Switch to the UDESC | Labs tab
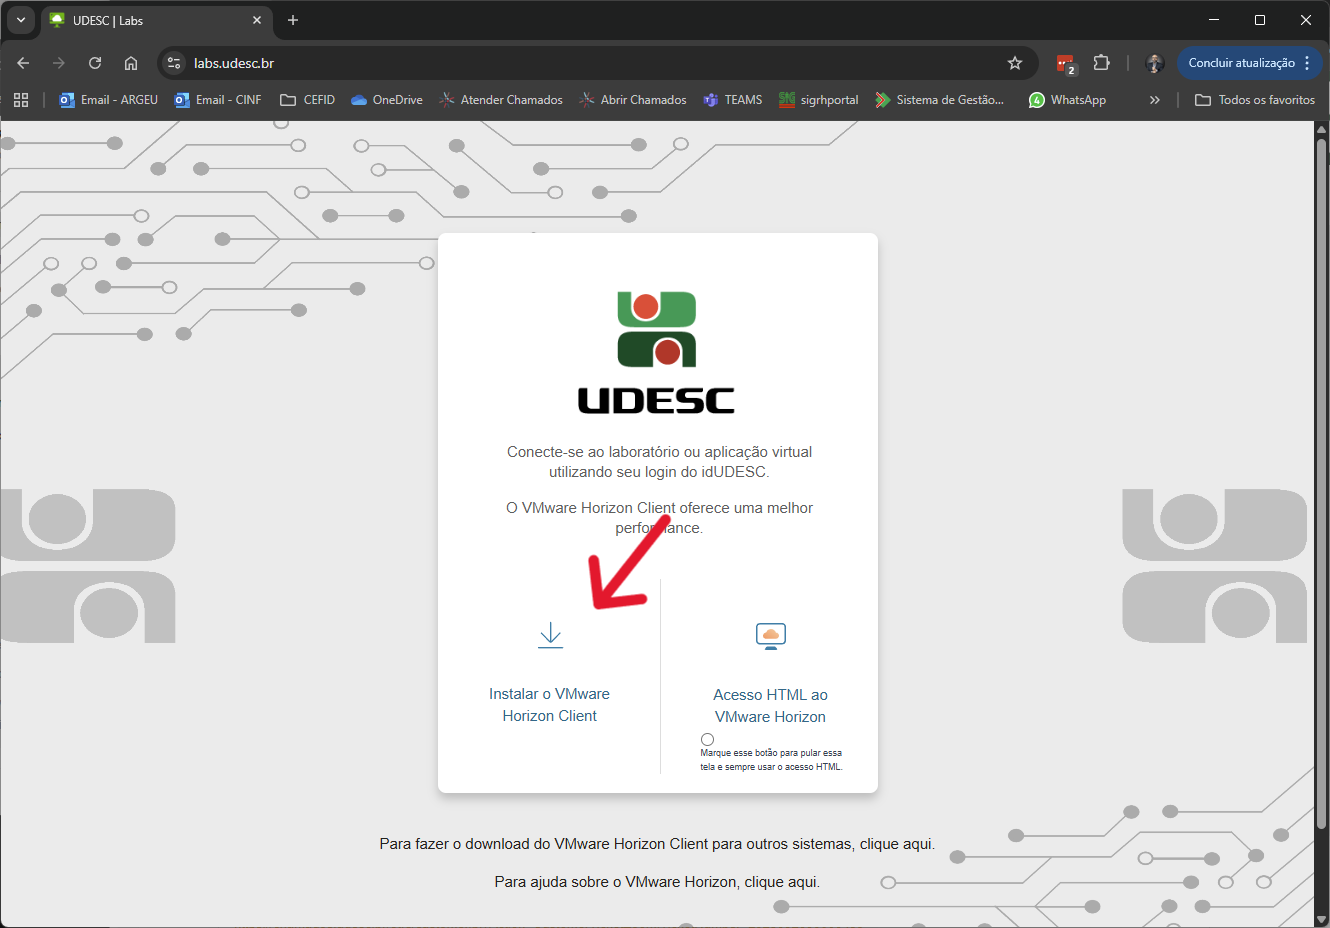Viewport: 1330px width, 928px height. (x=150, y=20)
